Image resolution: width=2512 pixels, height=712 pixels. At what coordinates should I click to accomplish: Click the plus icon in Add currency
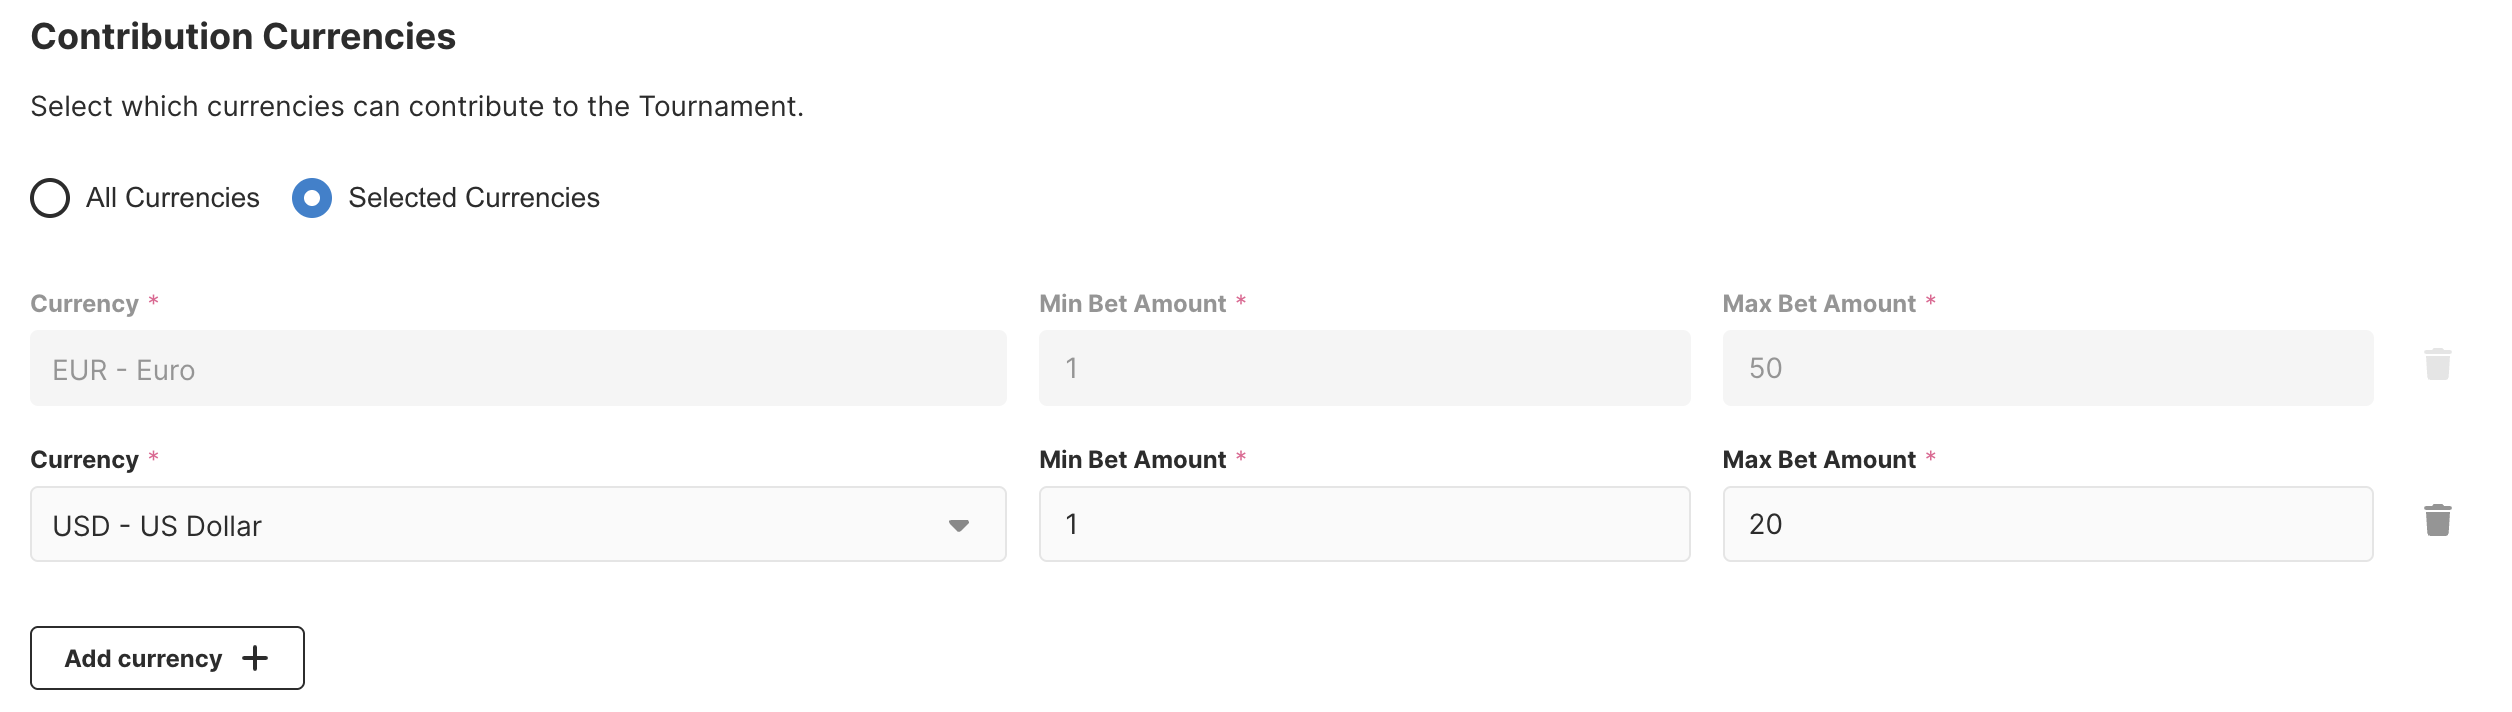coord(255,658)
